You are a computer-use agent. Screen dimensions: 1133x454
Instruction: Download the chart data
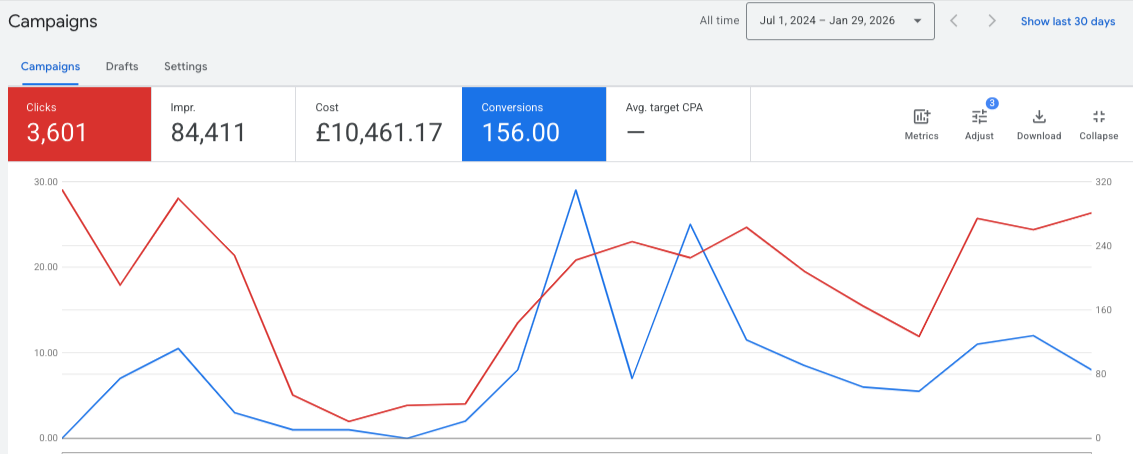tap(1038, 117)
